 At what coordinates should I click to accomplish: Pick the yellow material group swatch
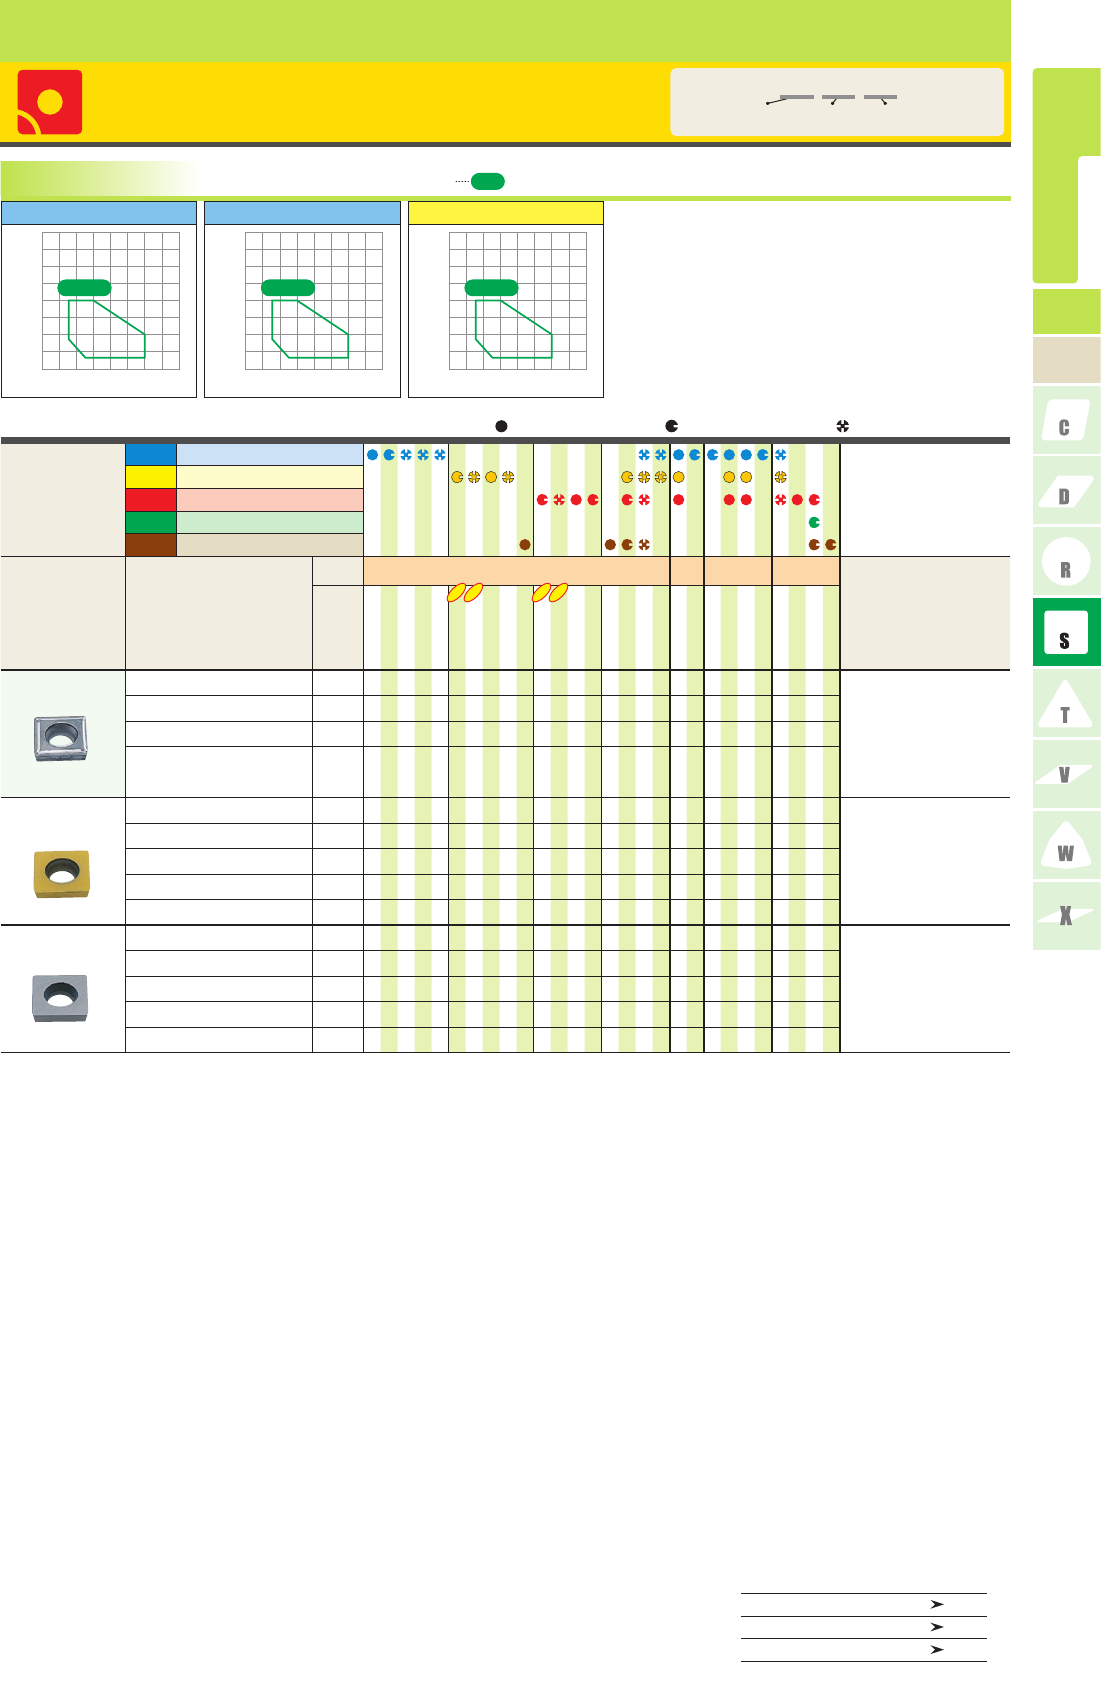[151, 477]
